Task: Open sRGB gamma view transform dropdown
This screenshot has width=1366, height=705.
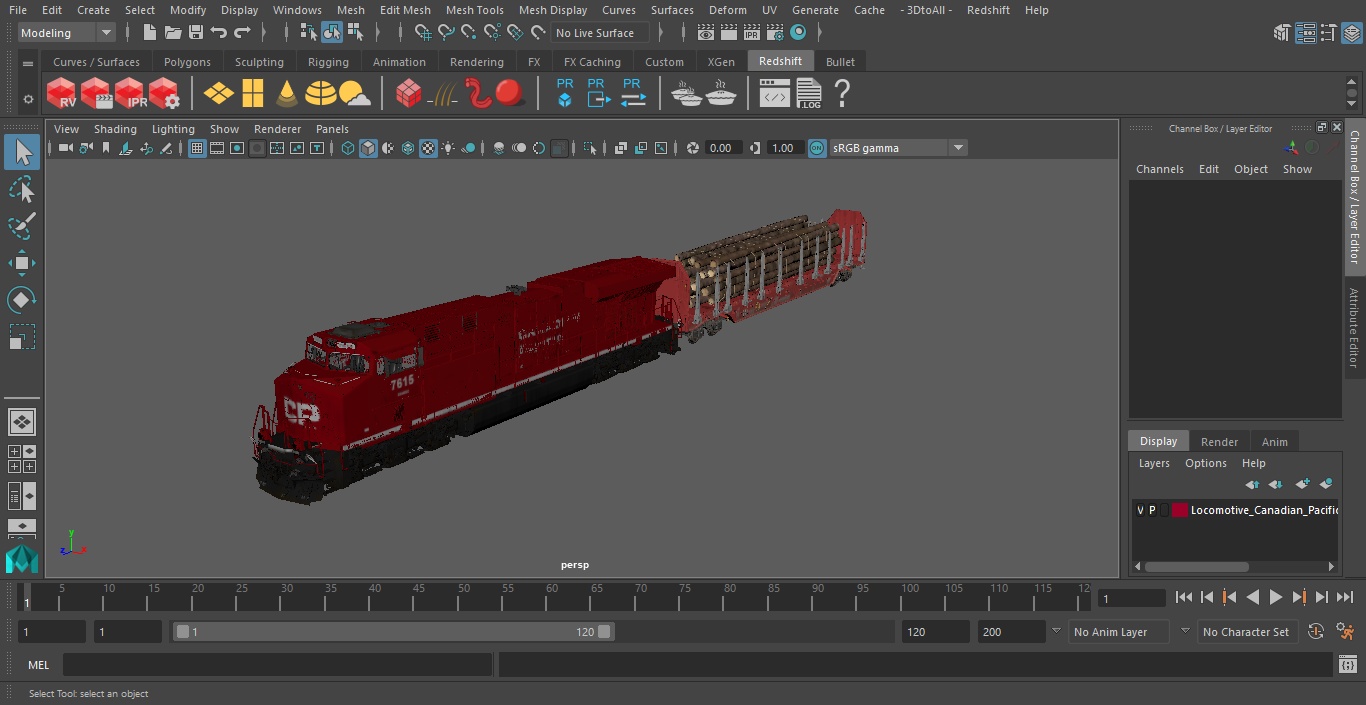Action: (898, 148)
